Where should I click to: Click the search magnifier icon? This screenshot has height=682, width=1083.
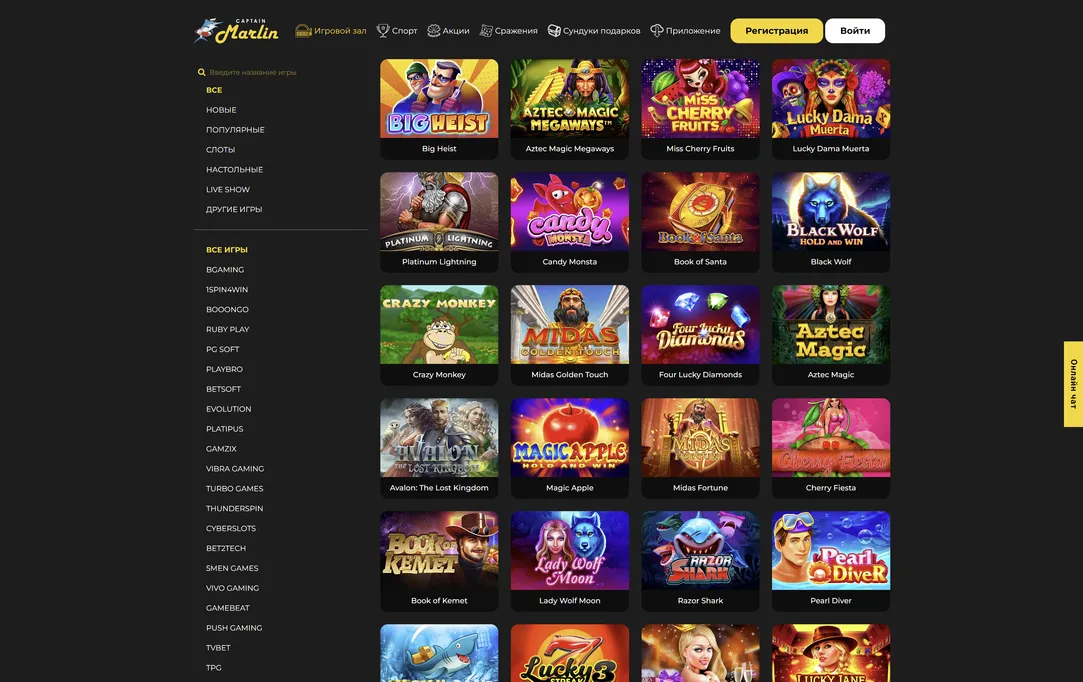coord(202,72)
